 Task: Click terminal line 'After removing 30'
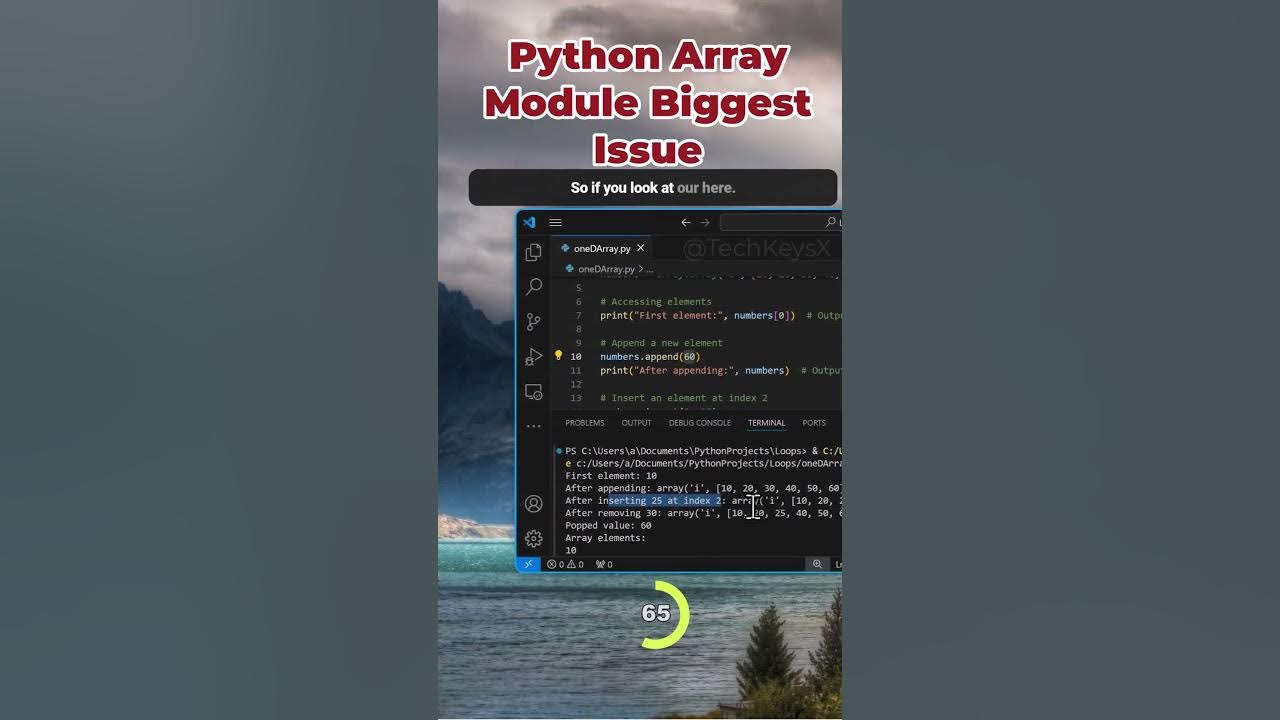(703, 513)
